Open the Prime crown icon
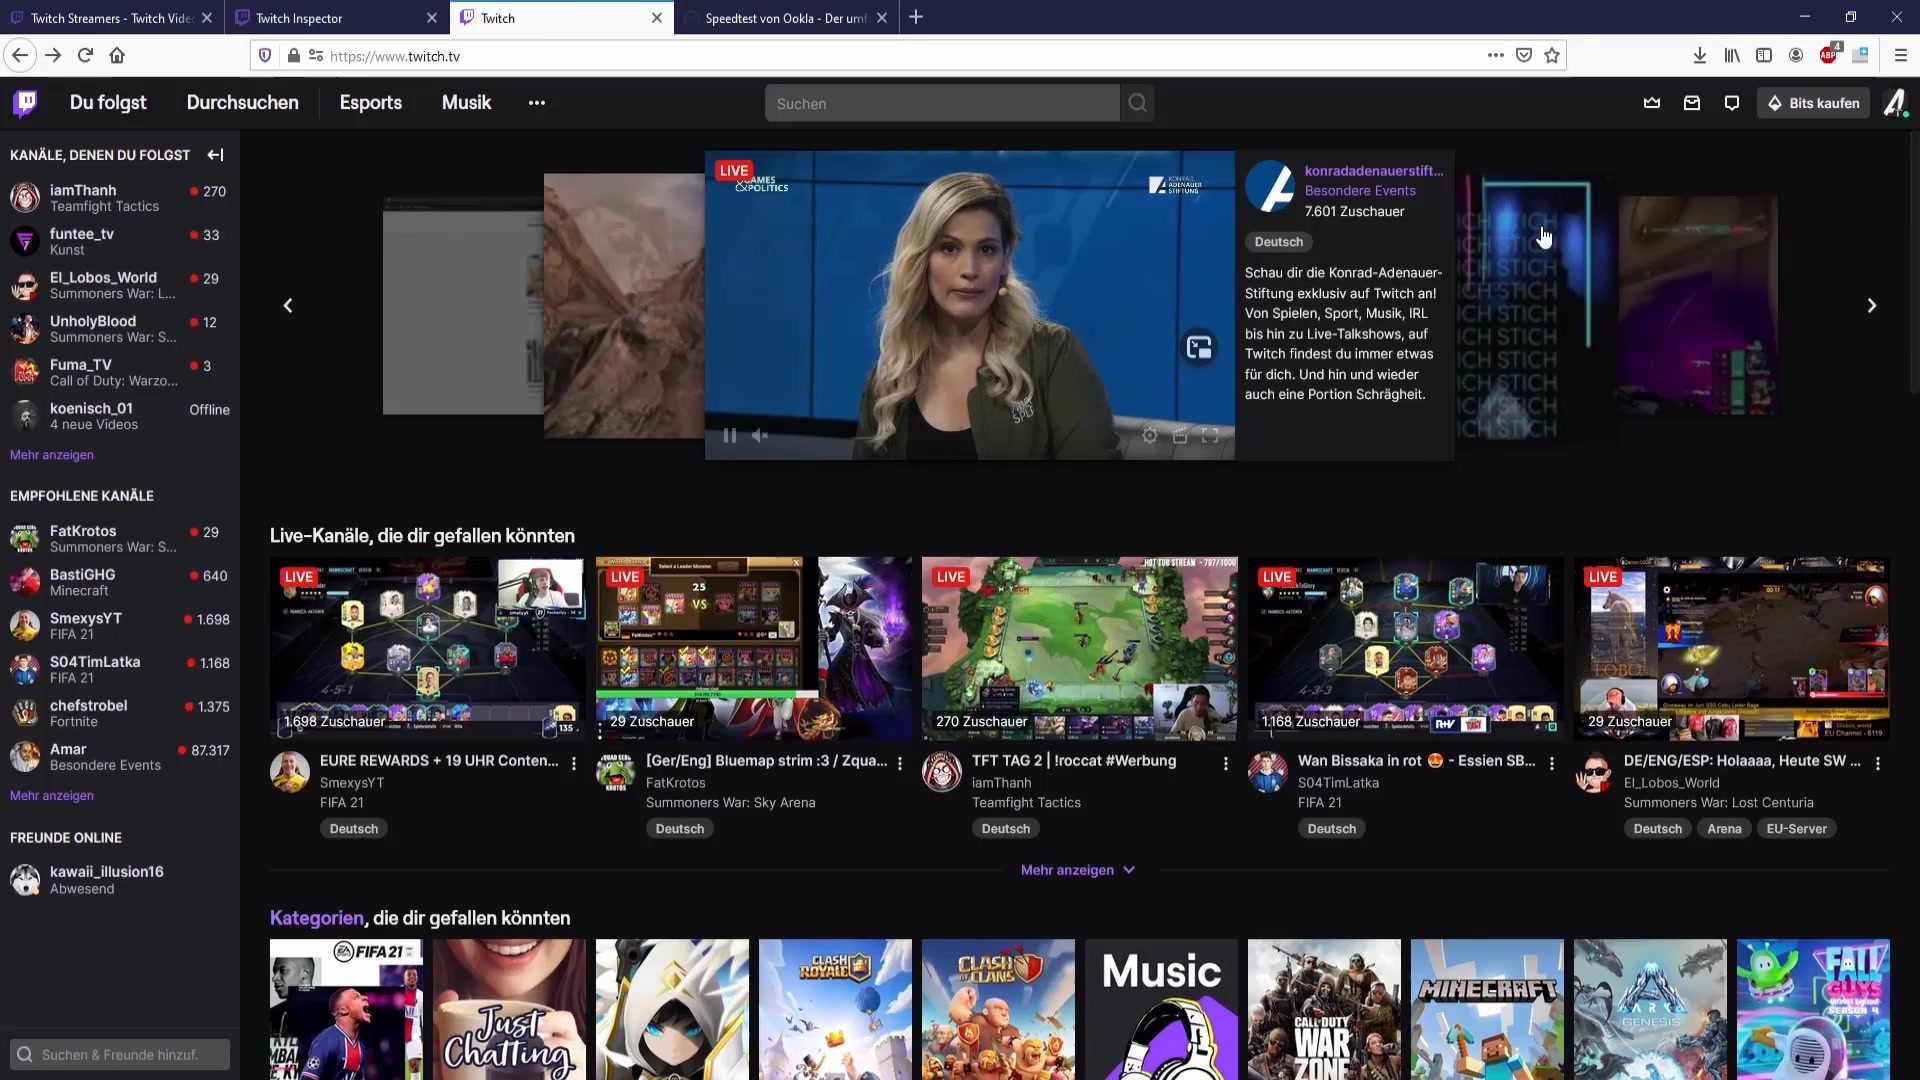 [x=1652, y=102]
